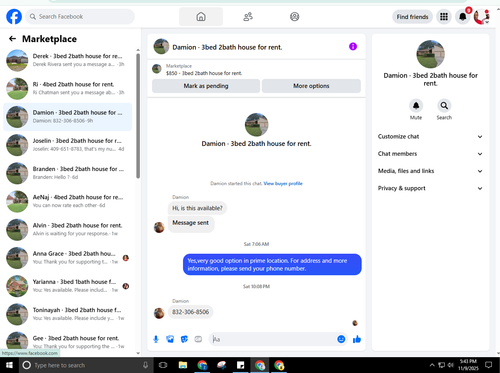Open Task View on taskbar

tap(163, 365)
